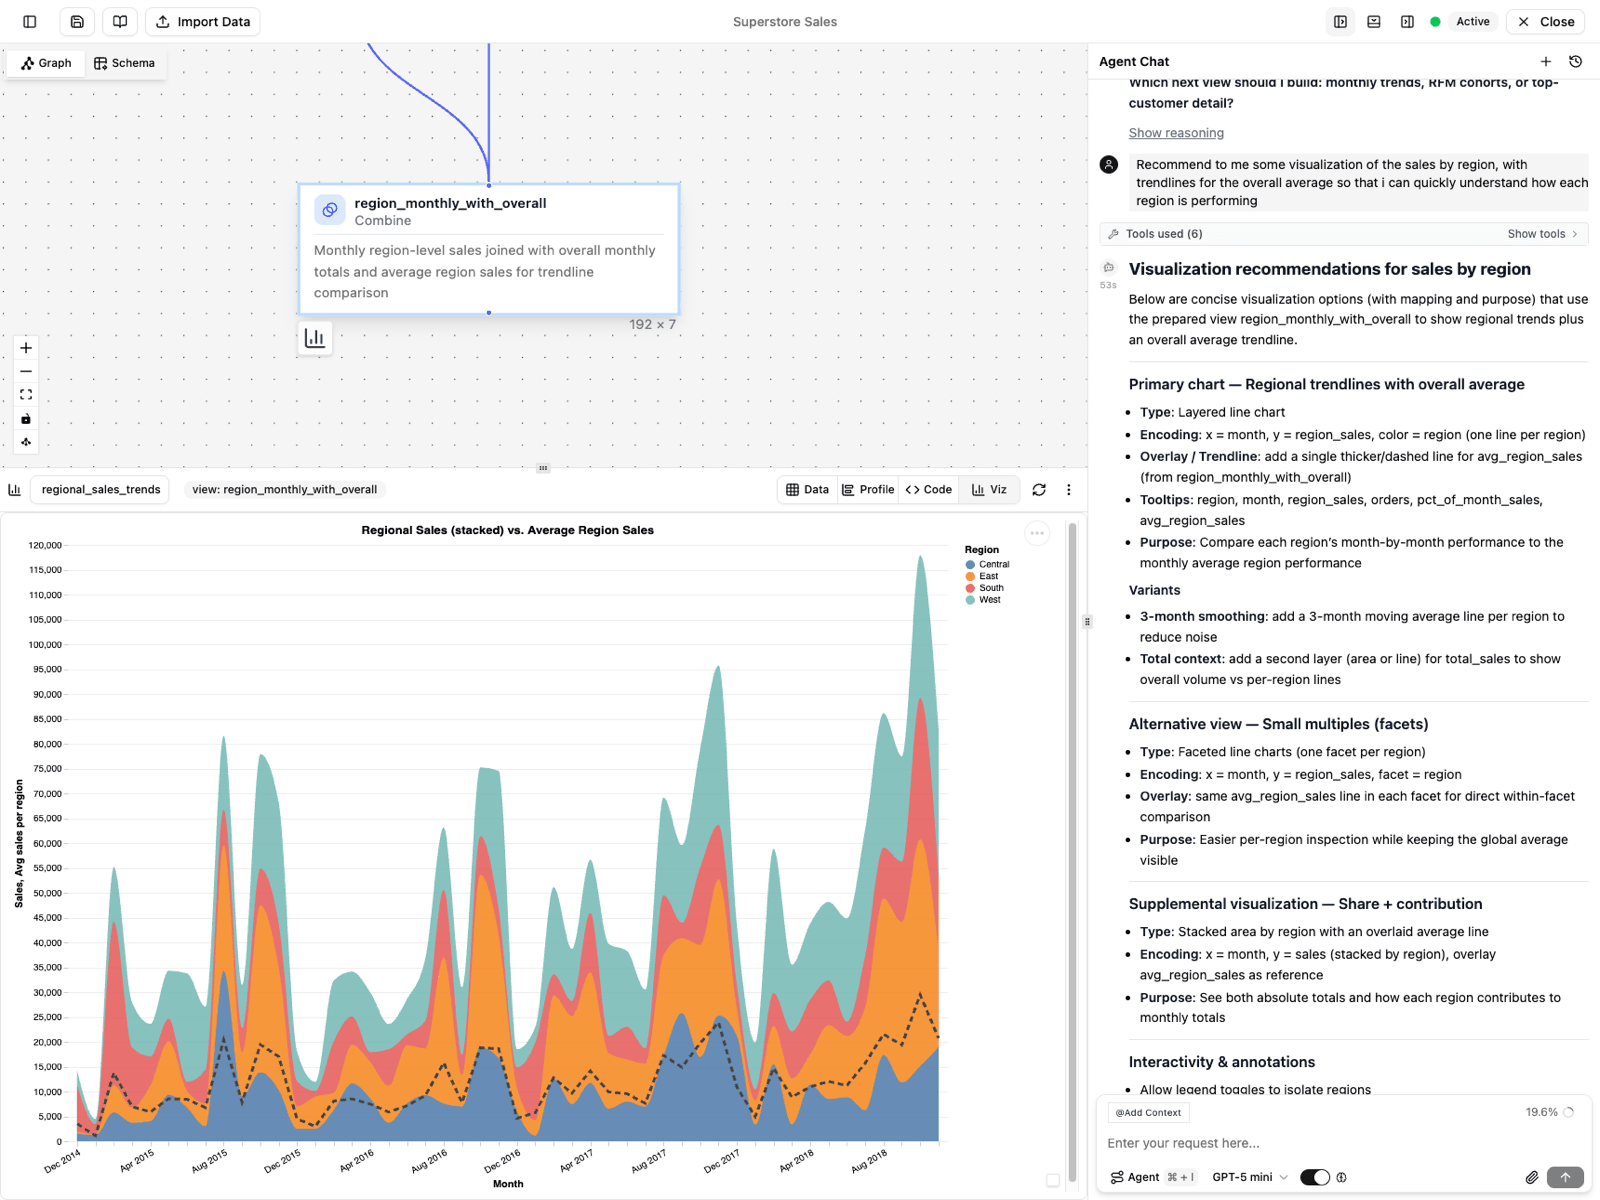1600x1200 pixels.
Task: Refresh the chart with the reload icon
Action: pos(1039,490)
